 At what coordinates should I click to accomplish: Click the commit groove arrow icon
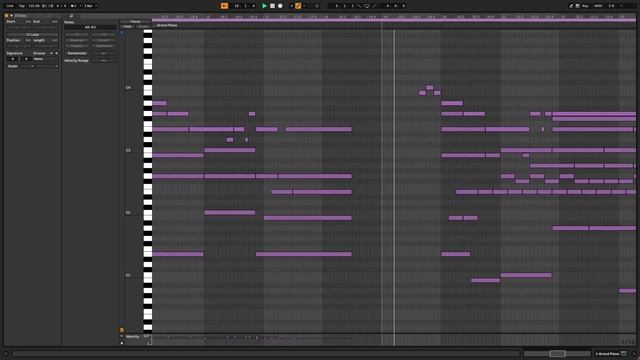click(x=56, y=53)
